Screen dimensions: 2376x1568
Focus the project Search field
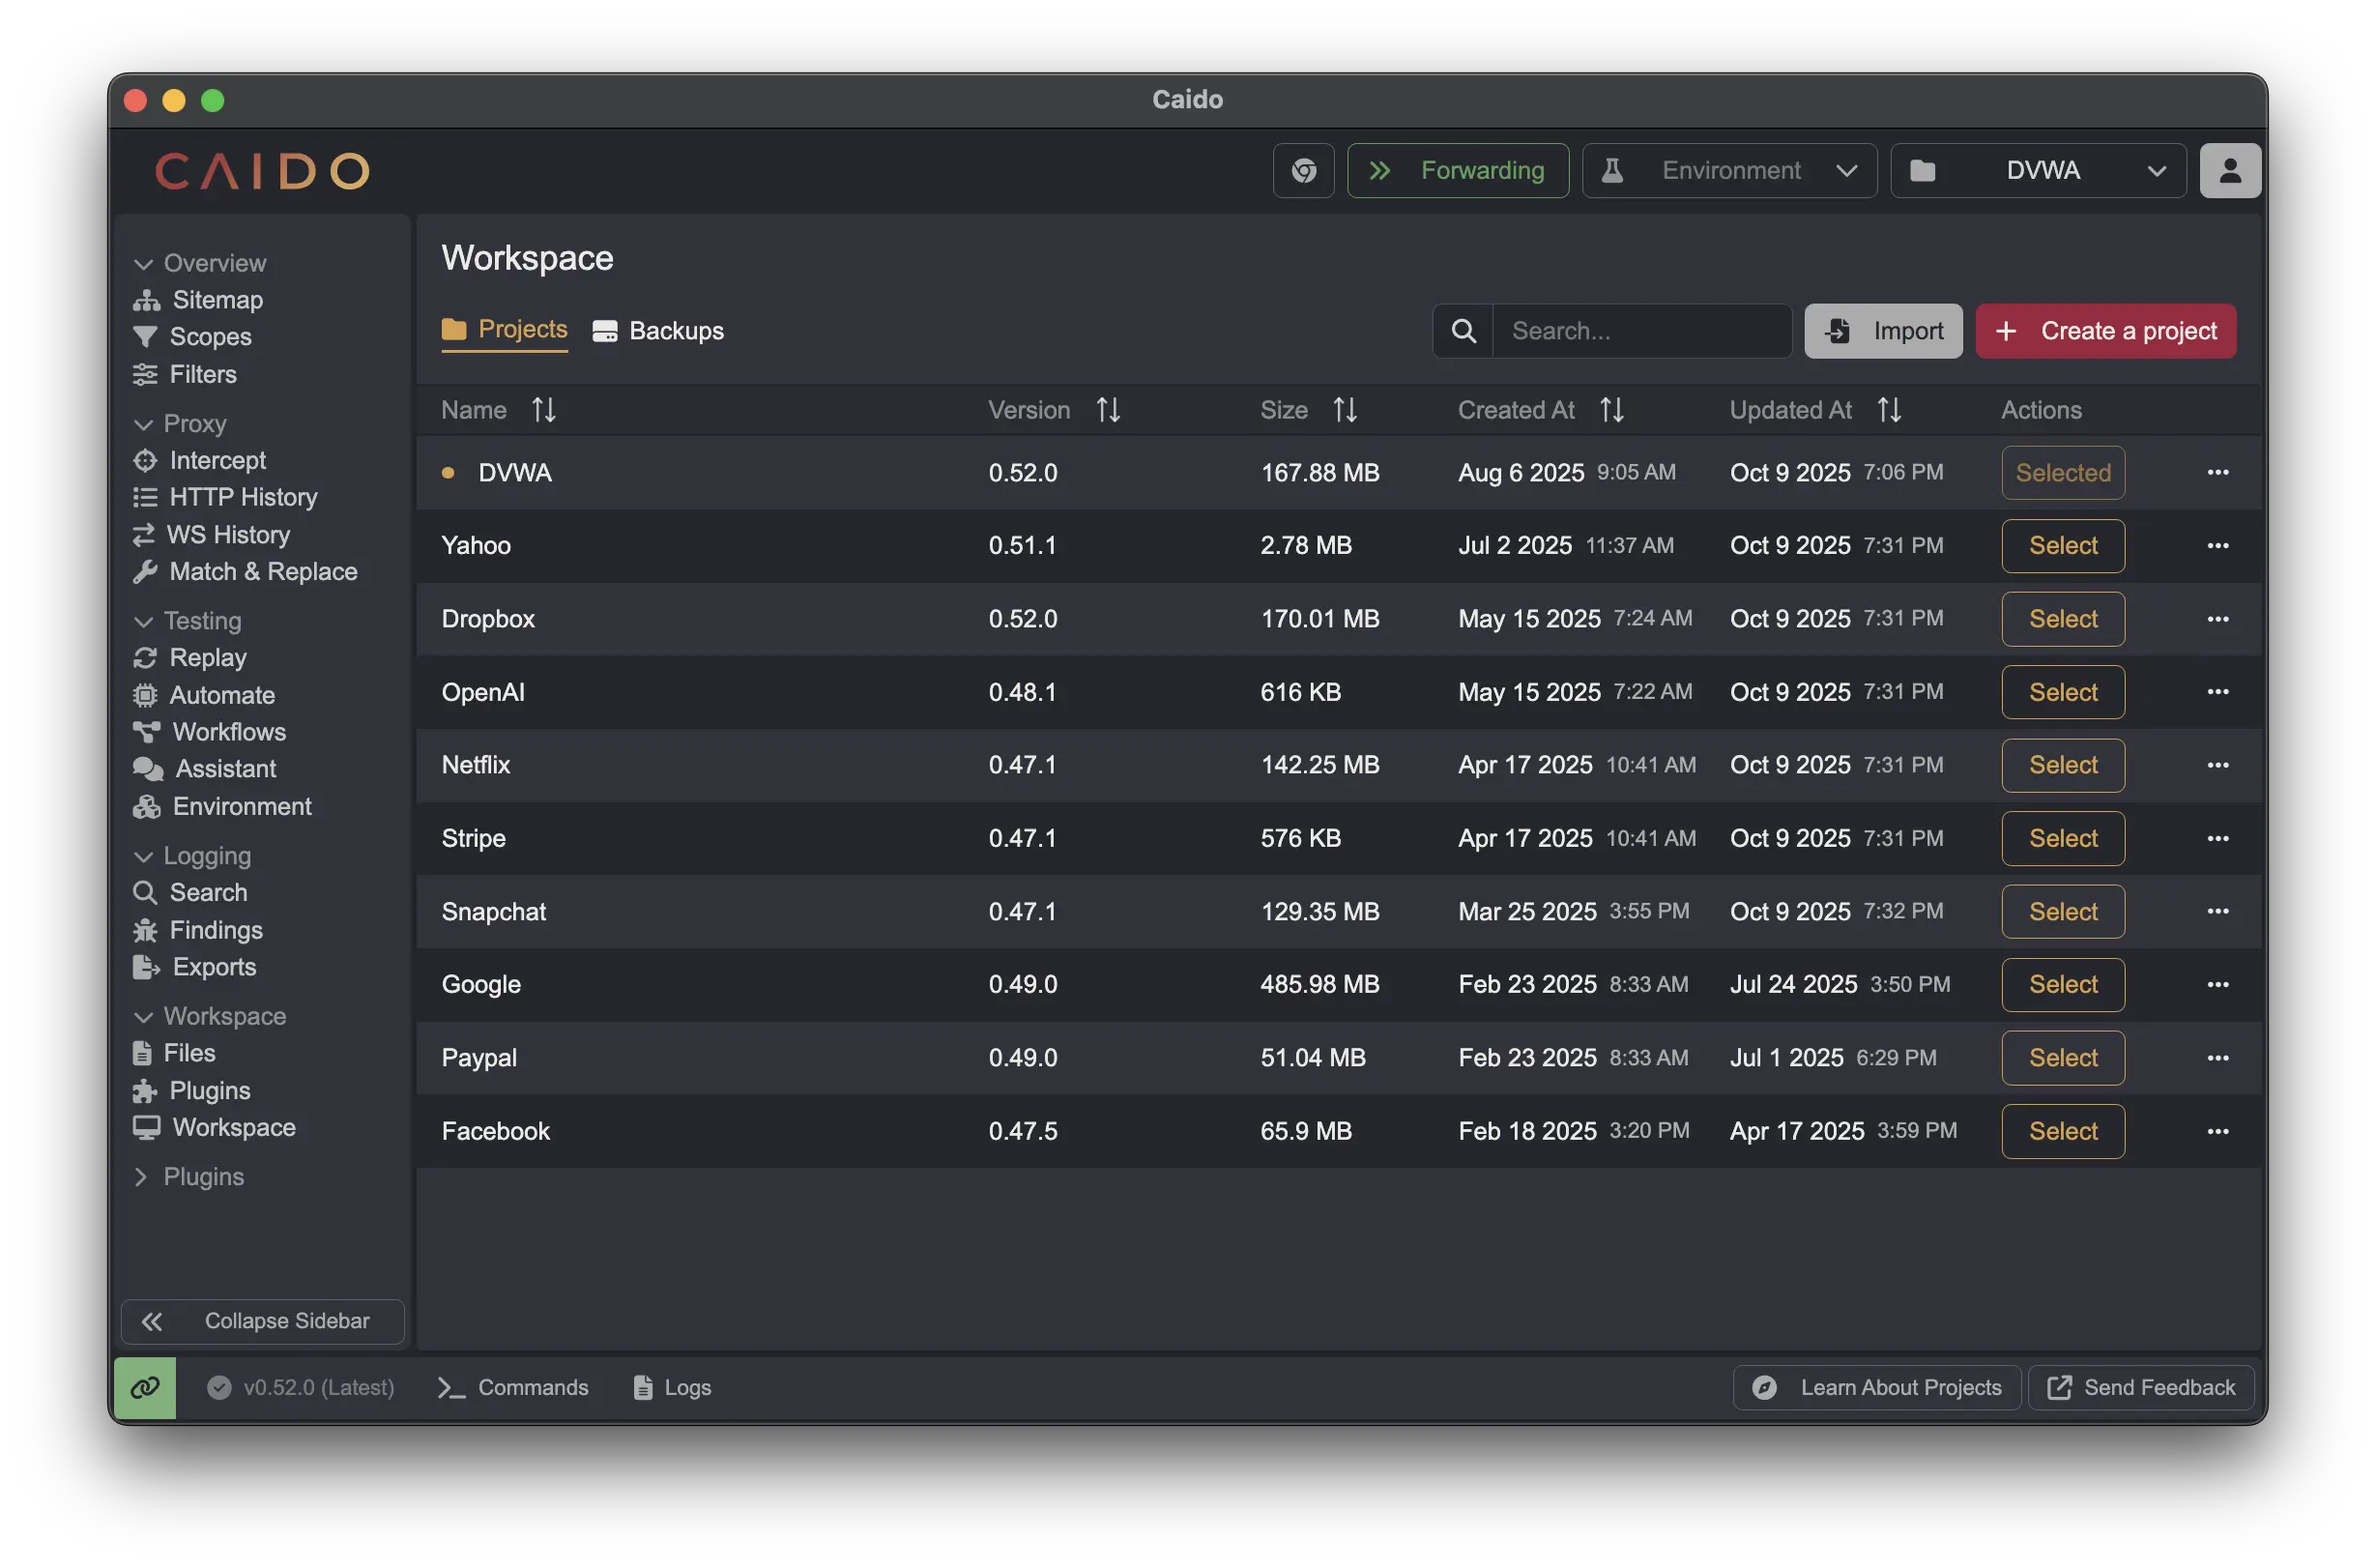(x=1642, y=331)
